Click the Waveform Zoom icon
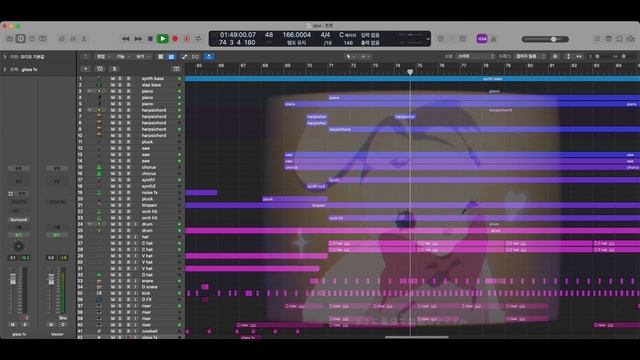Screen dimensions: 640x360 [x=555, y=56]
